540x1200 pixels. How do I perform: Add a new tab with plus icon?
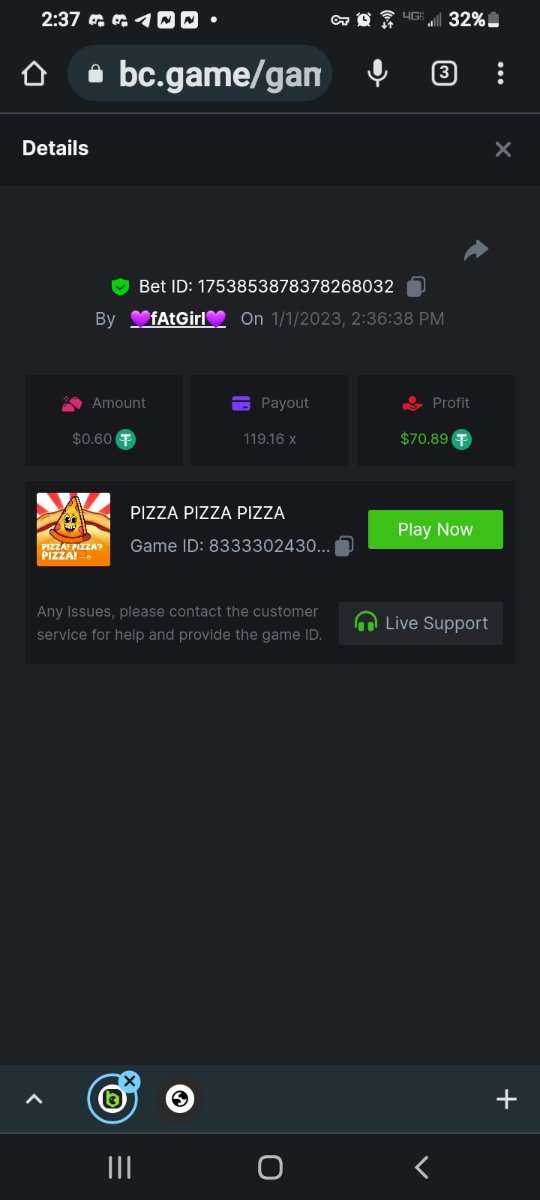[x=506, y=1099]
